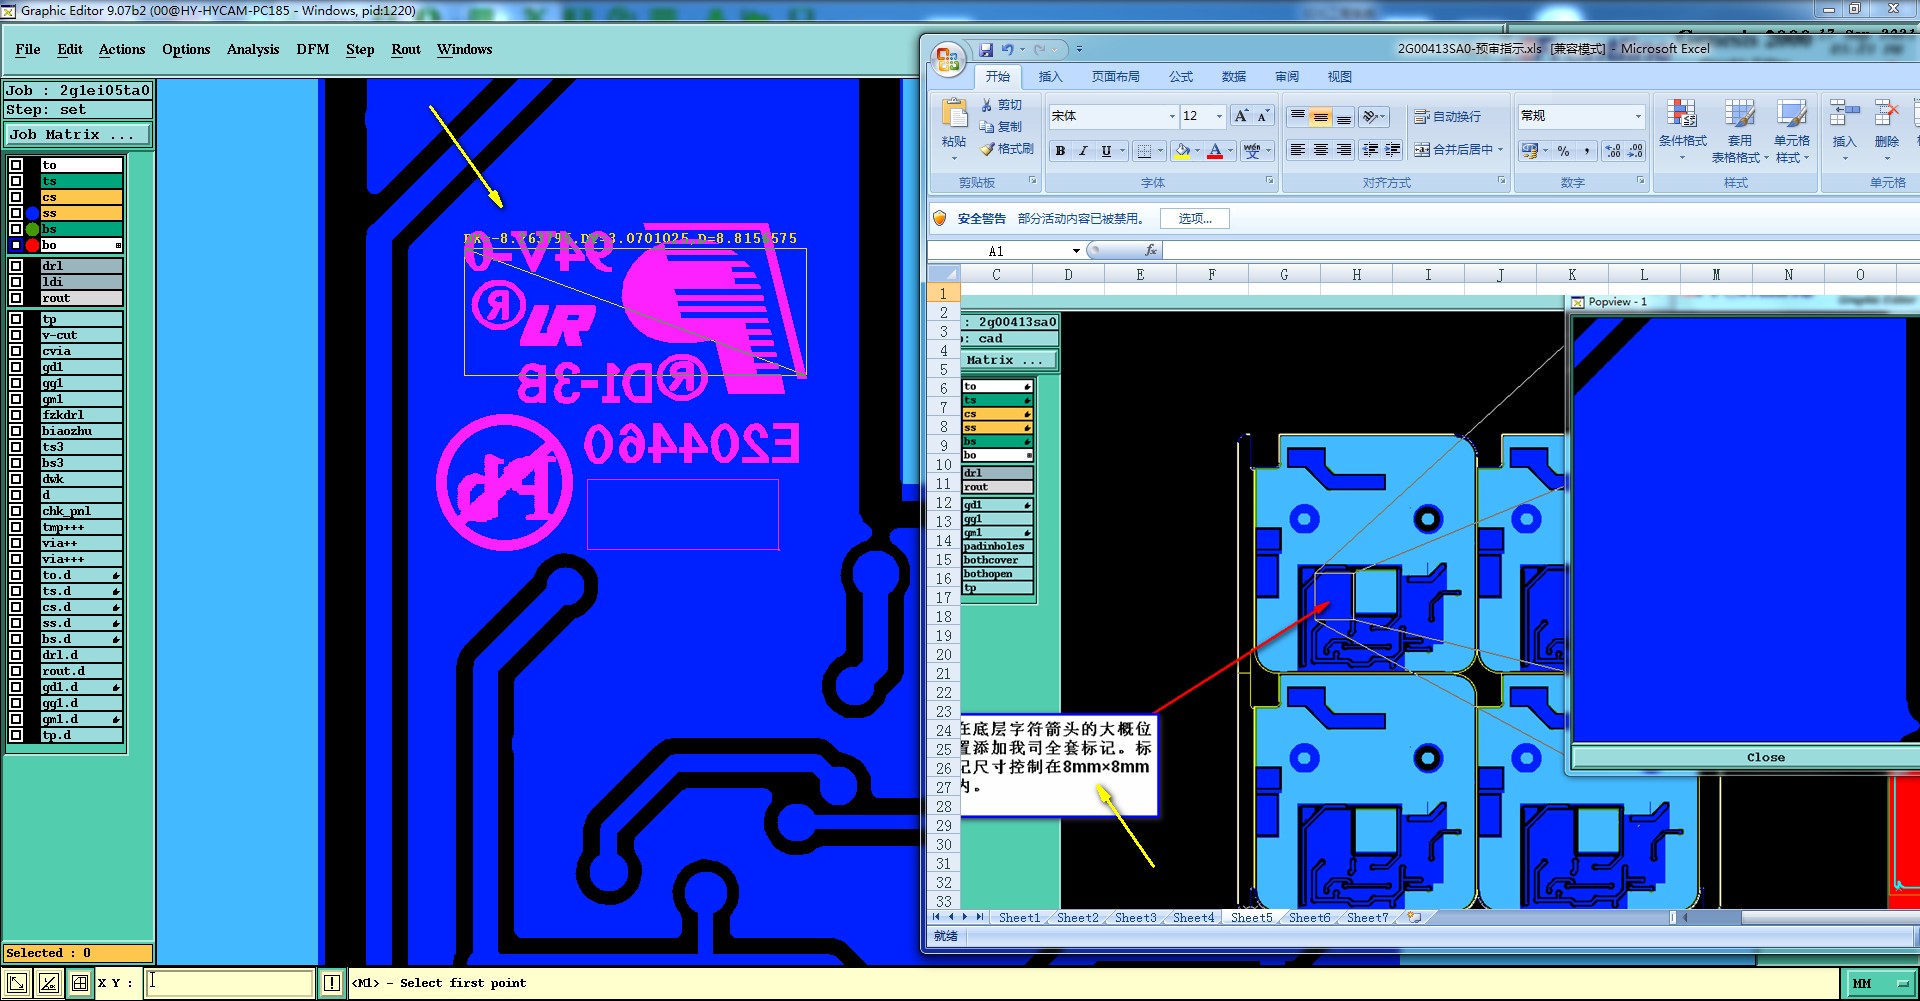Click the Decrease Font Size icon
The width and height of the screenshot is (1920, 1001).
click(1263, 116)
